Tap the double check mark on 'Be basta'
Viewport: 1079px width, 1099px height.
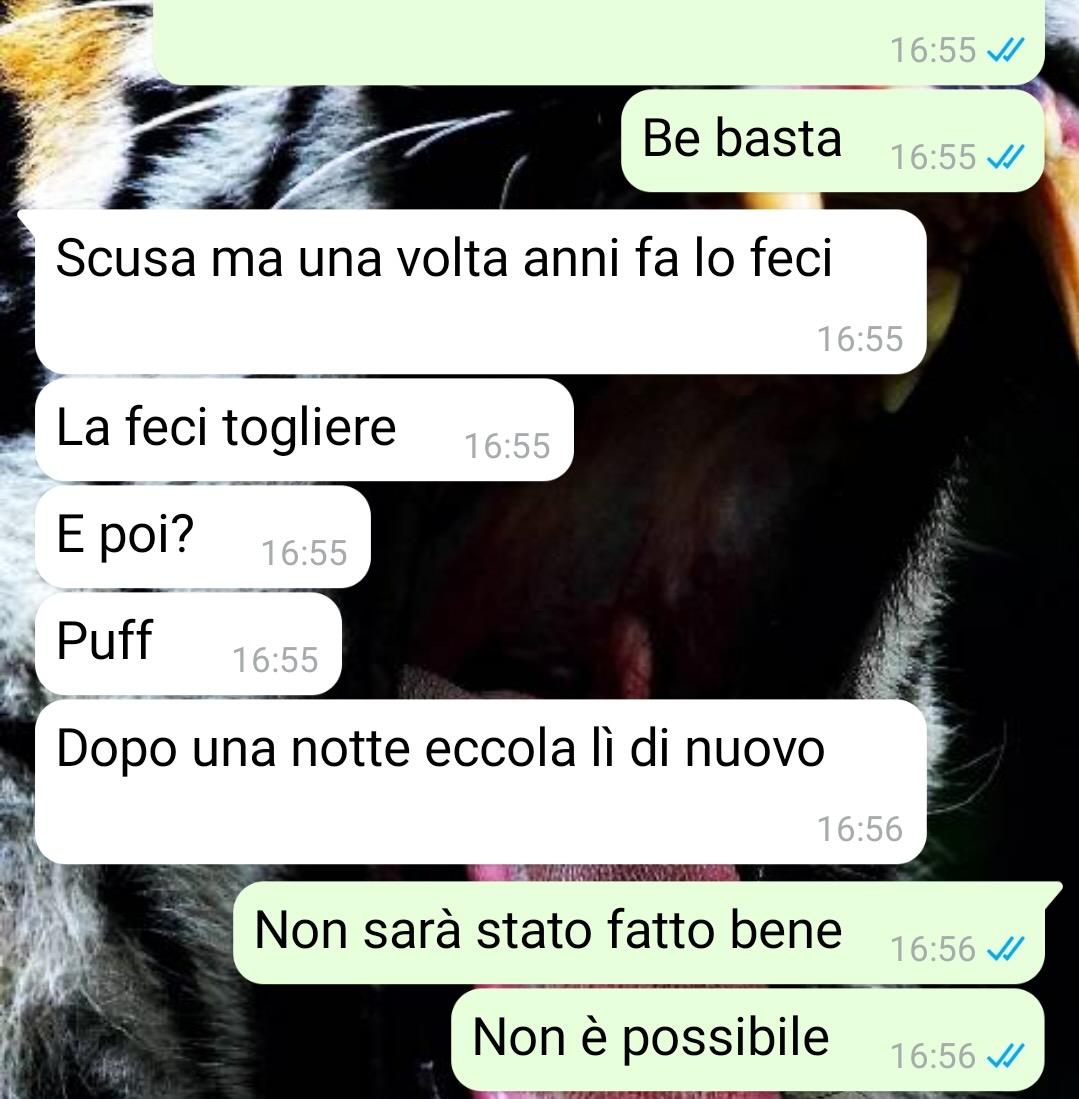tap(1005, 157)
